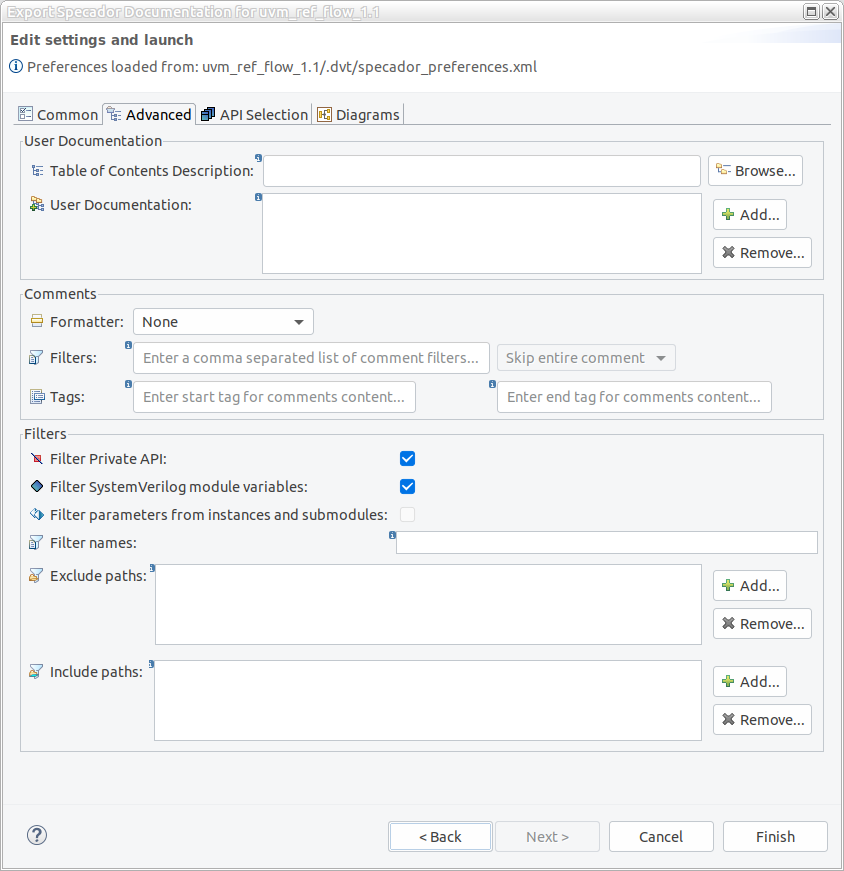Open the Diagrams tab
844x871 pixels.
point(358,115)
